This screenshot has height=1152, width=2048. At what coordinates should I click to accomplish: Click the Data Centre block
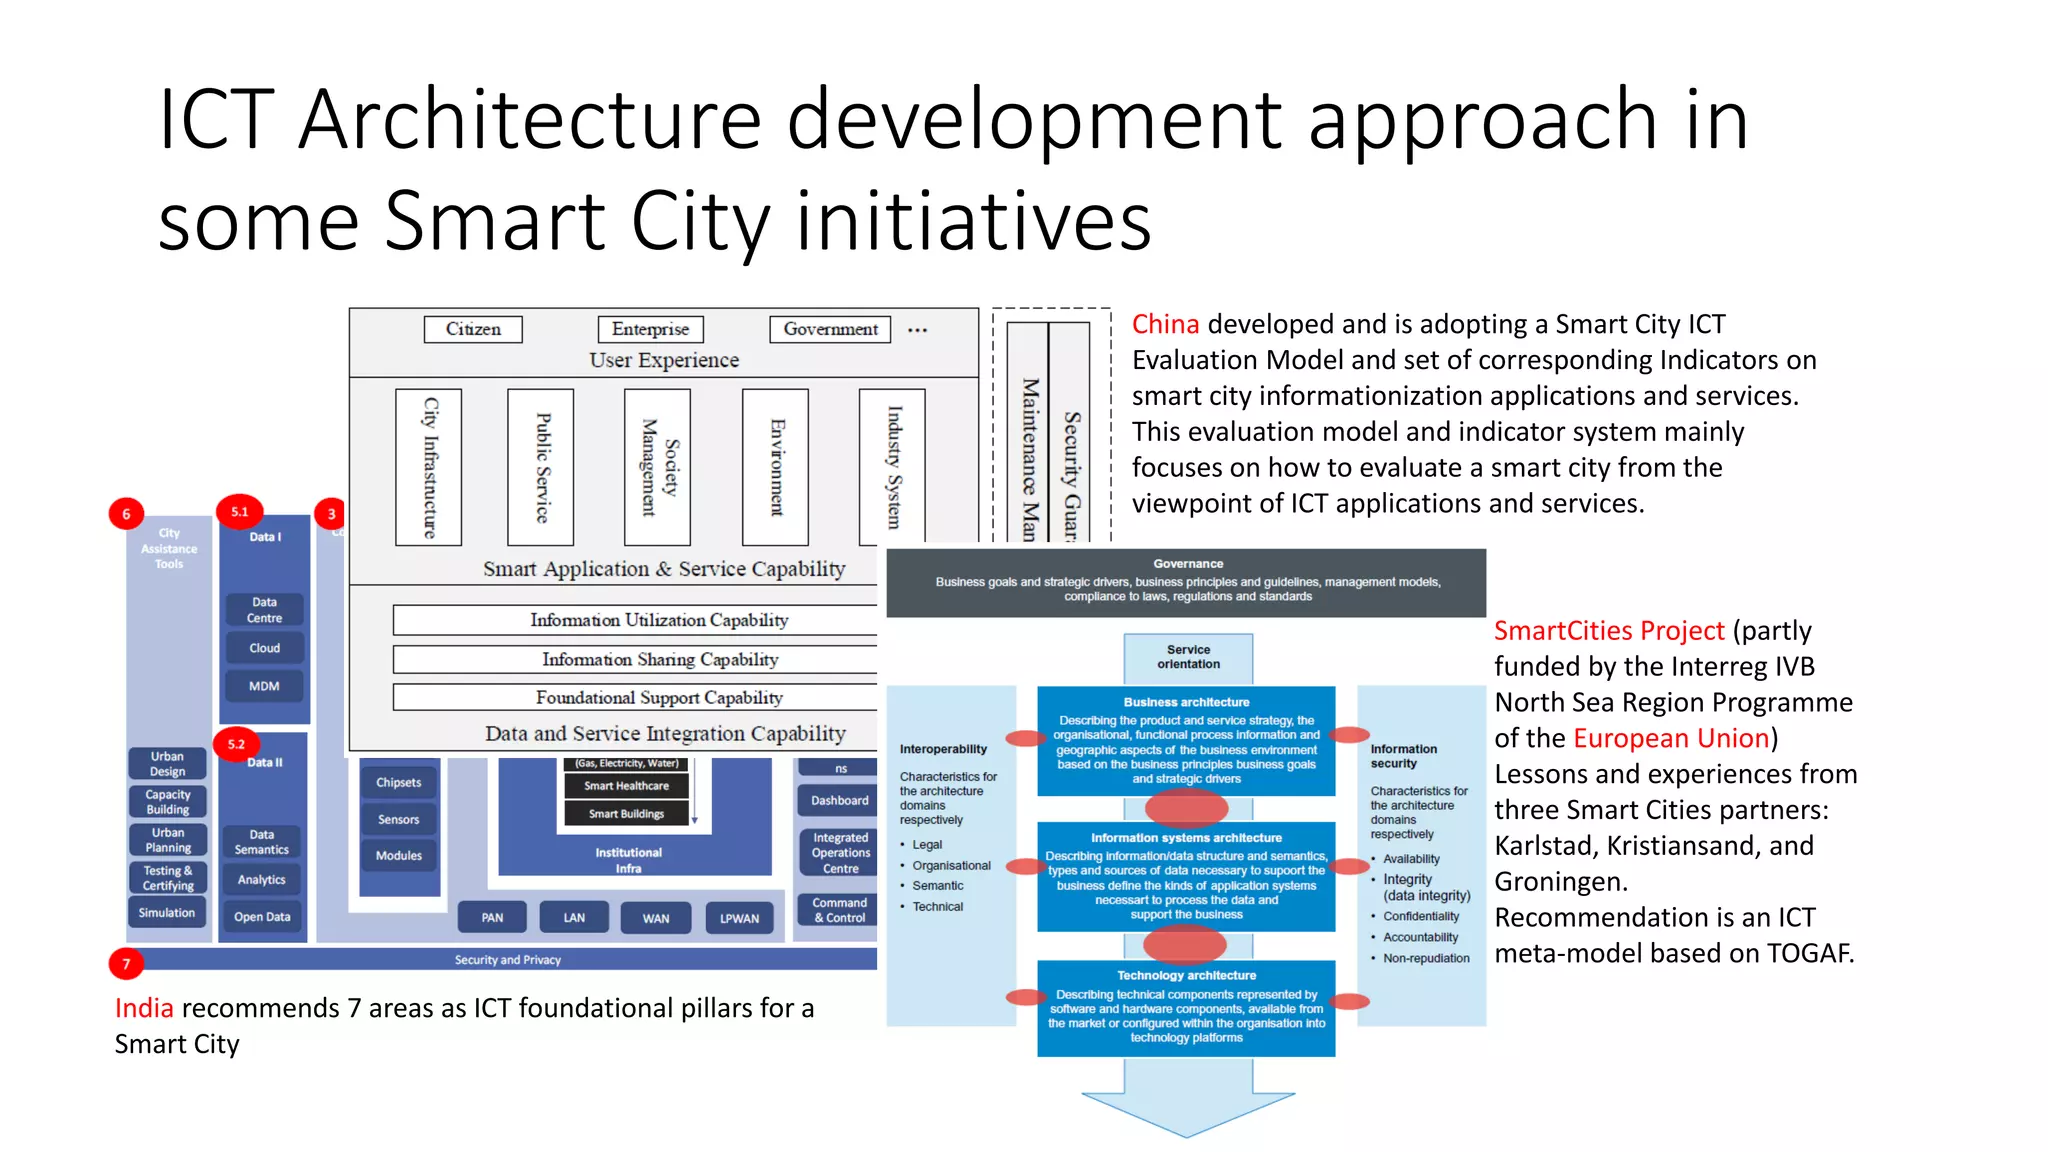point(264,610)
